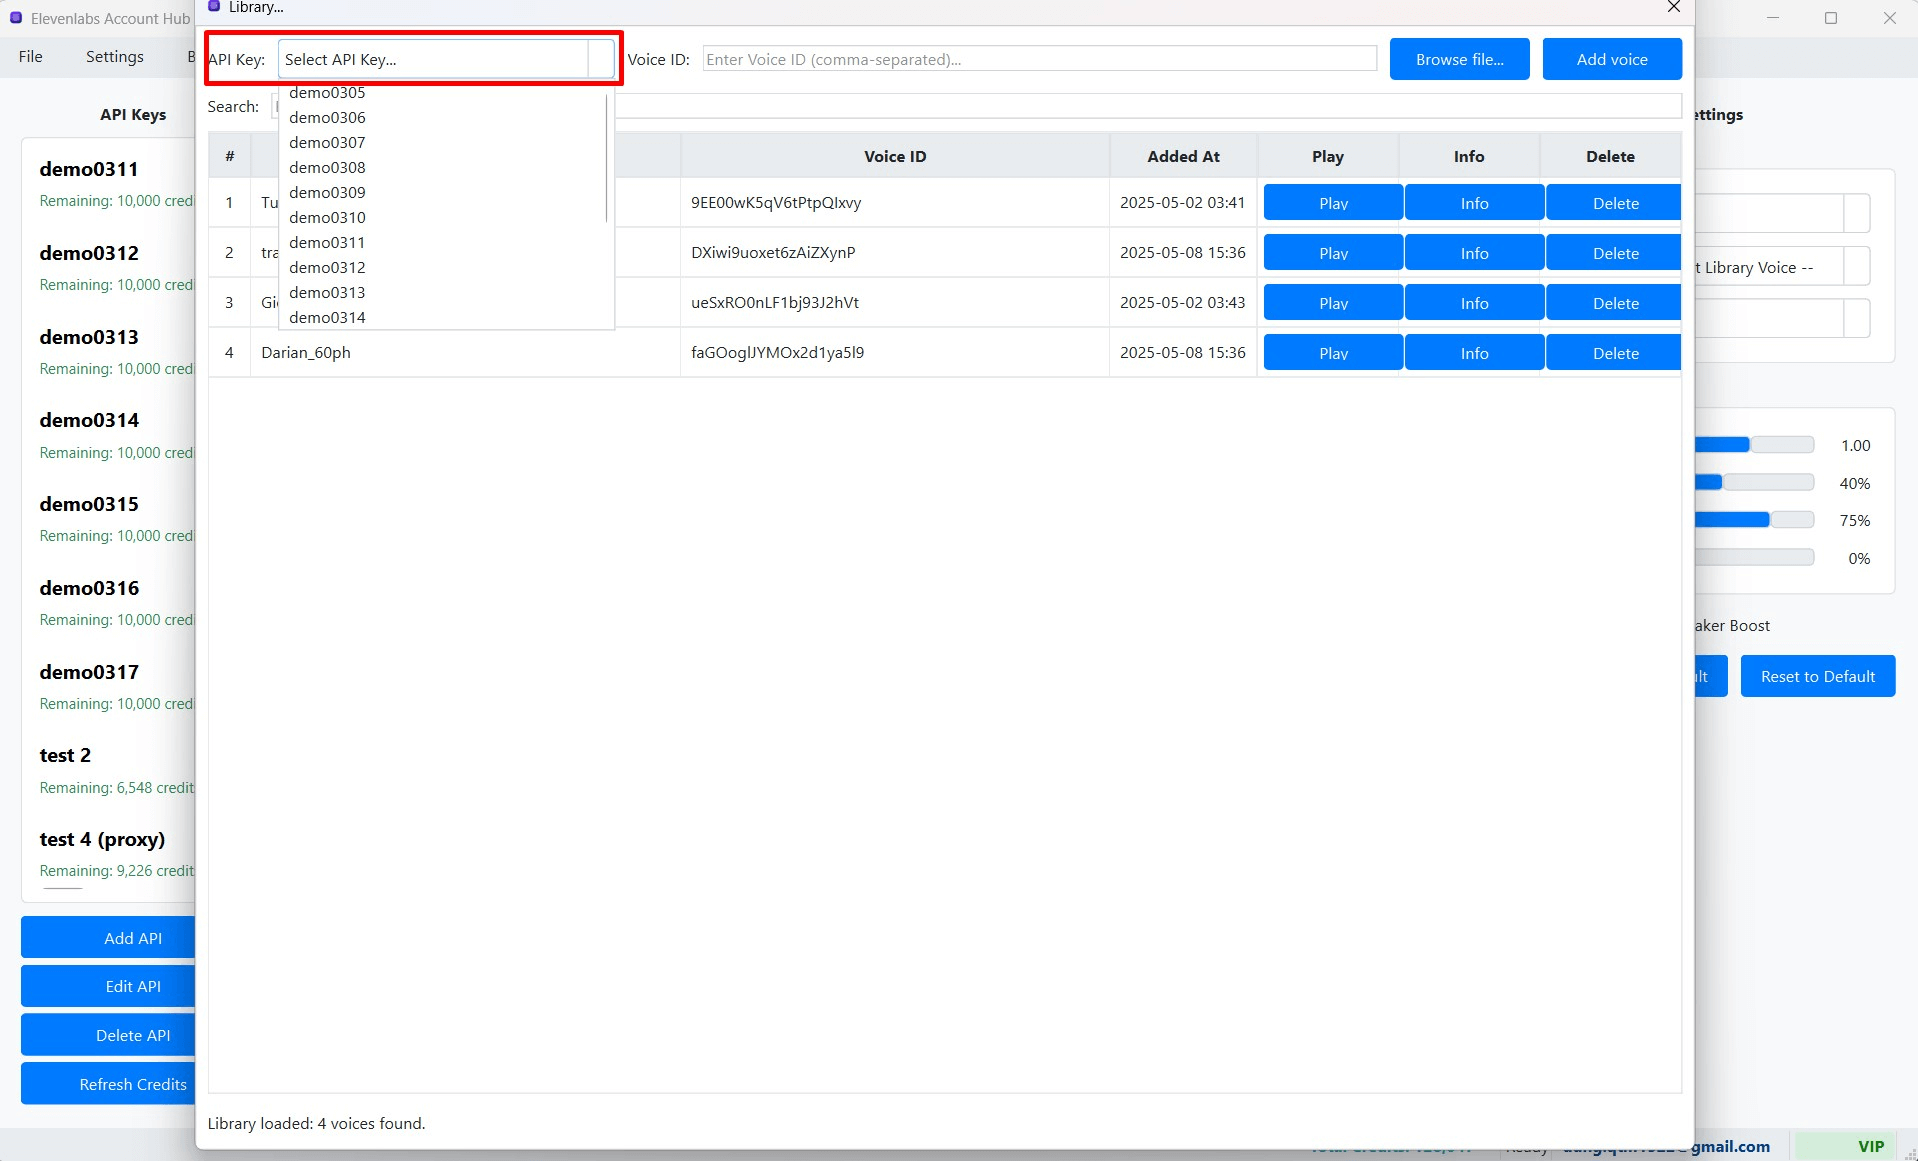Click the dropdown list scrollbar
1918x1161 pixels.
click(x=607, y=157)
